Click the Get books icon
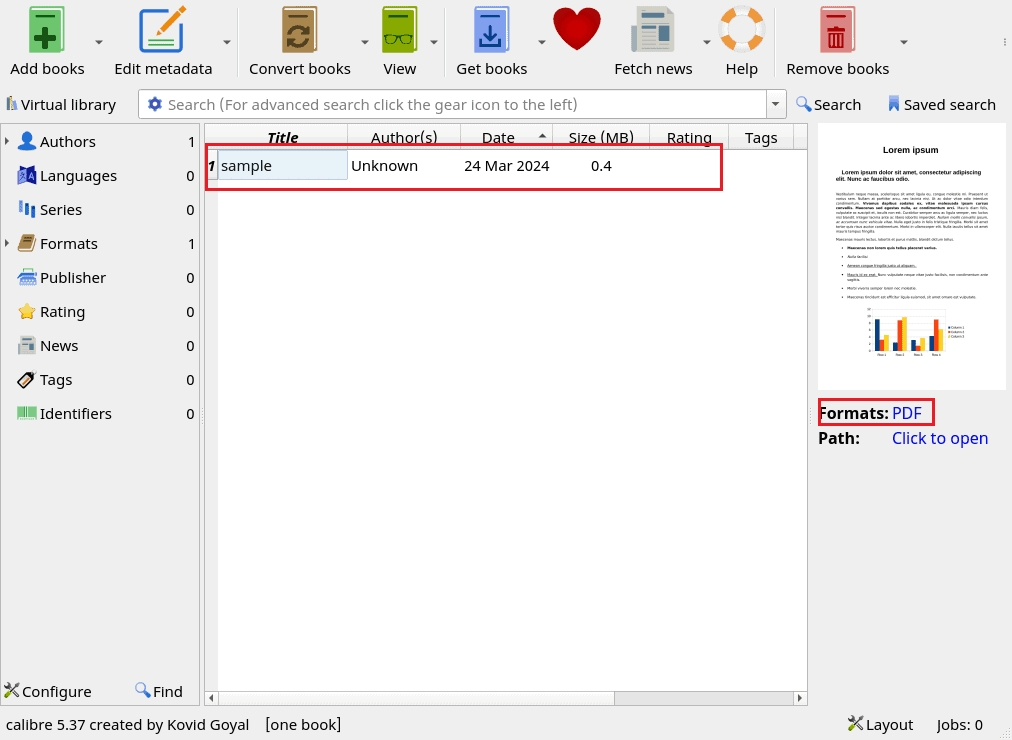The height and width of the screenshot is (740, 1012). tap(491, 30)
